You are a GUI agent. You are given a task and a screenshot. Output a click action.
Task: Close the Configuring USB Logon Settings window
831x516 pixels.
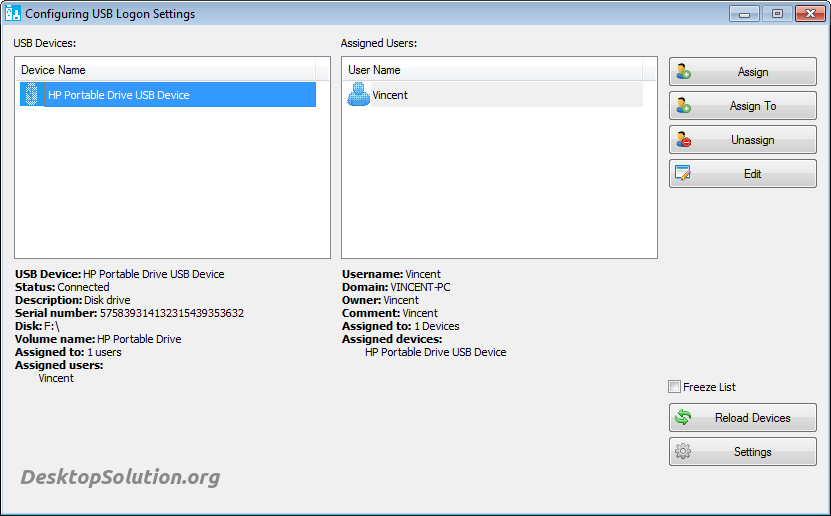click(810, 14)
